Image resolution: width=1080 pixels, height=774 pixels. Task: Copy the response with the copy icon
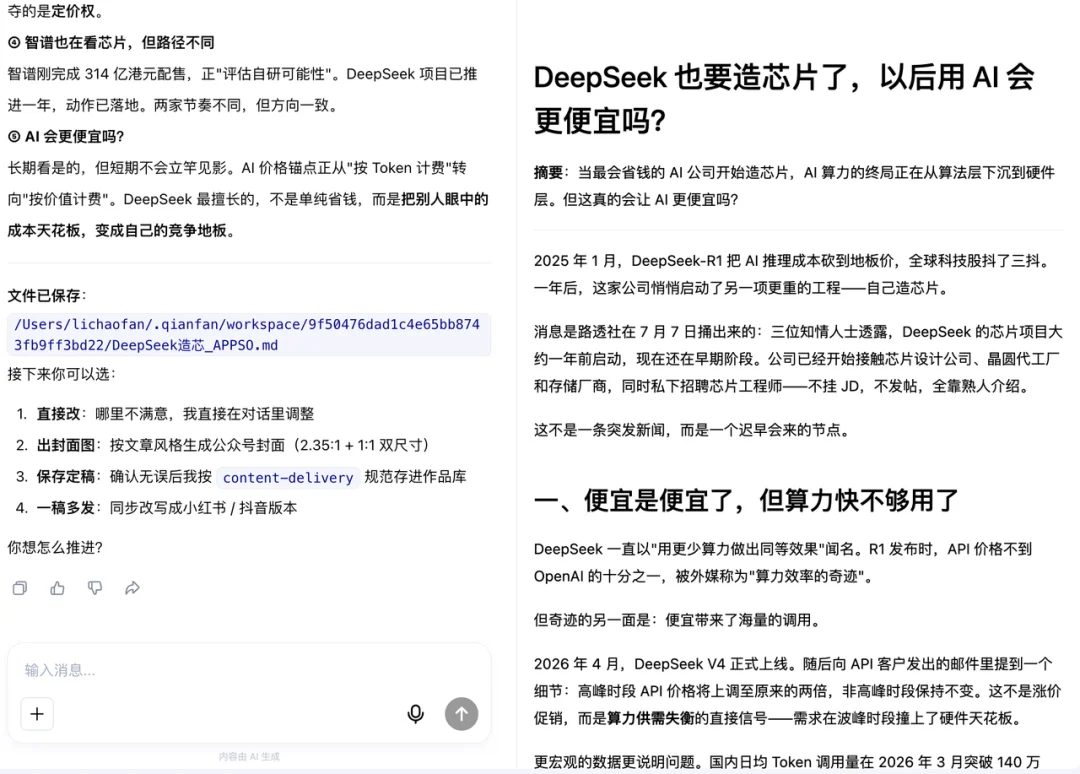tap(20, 588)
